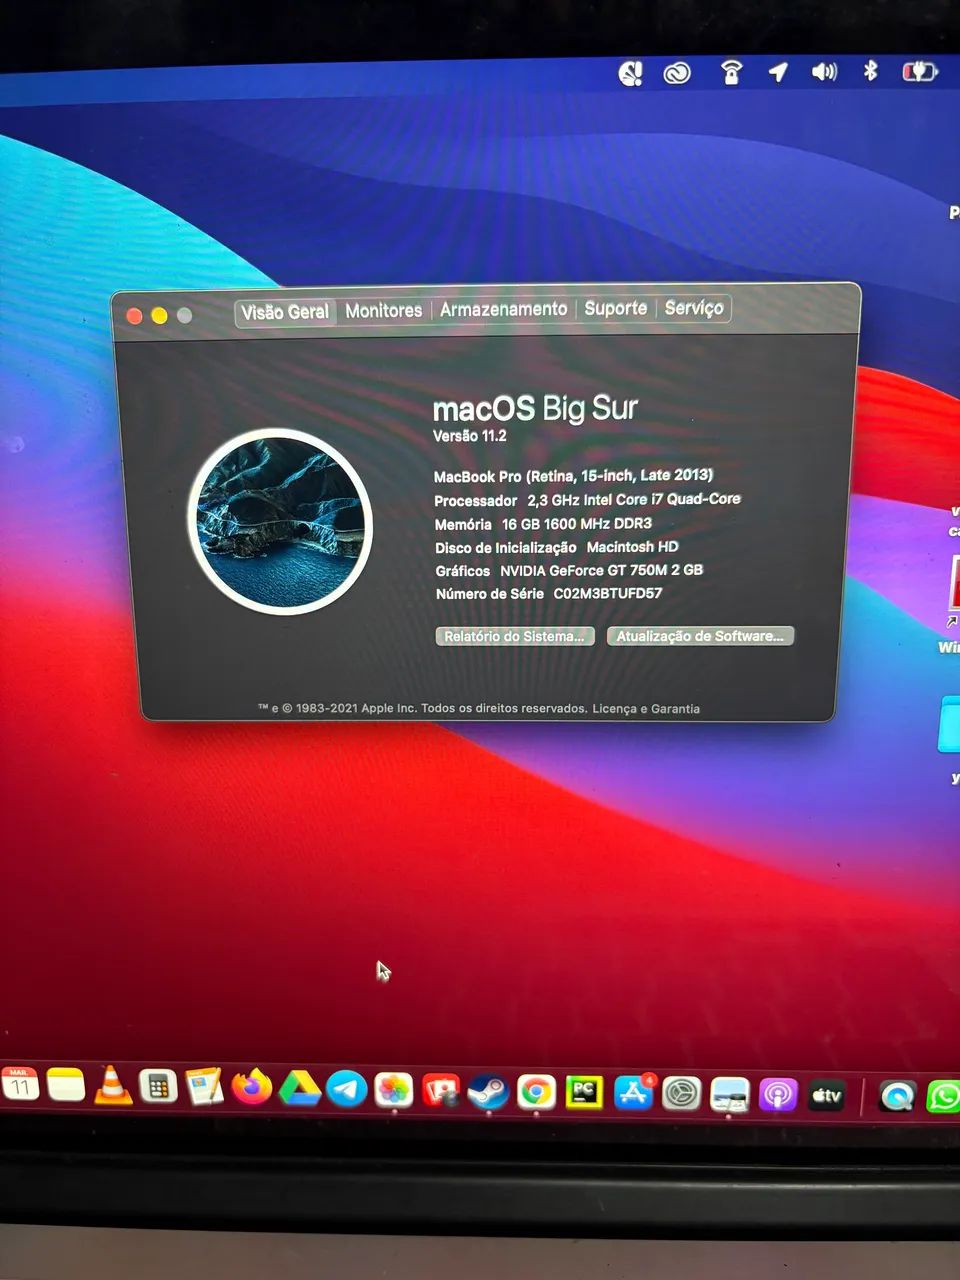
Task: Click the location services arrow icon
Action: pyautogui.click(x=778, y=72)
